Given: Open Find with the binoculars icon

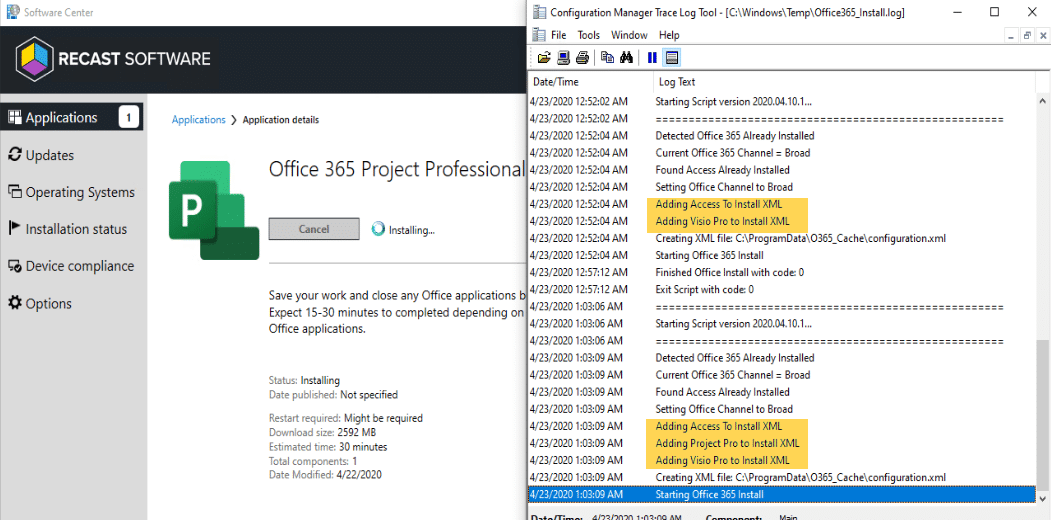Looking at the screenshot, I should (626, 57).
